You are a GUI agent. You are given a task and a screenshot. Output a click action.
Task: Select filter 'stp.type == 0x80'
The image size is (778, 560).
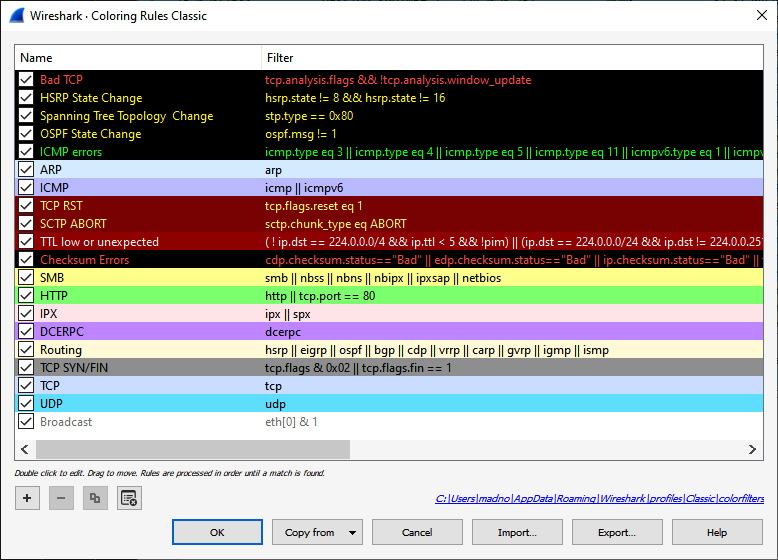[x=309, y=116]
